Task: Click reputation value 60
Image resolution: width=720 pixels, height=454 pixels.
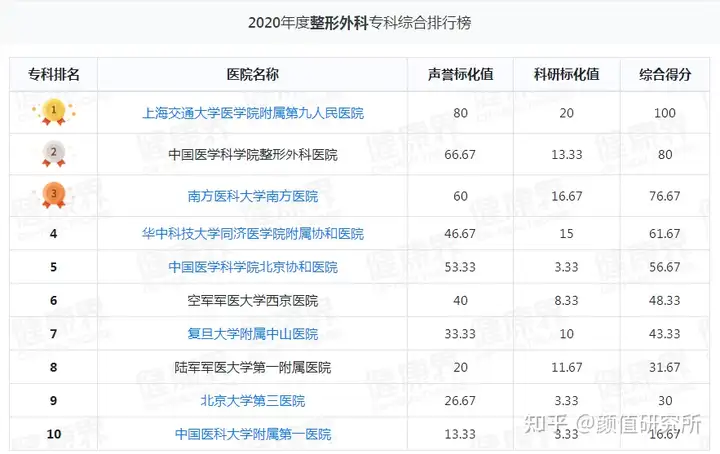Action: point(461,196)
